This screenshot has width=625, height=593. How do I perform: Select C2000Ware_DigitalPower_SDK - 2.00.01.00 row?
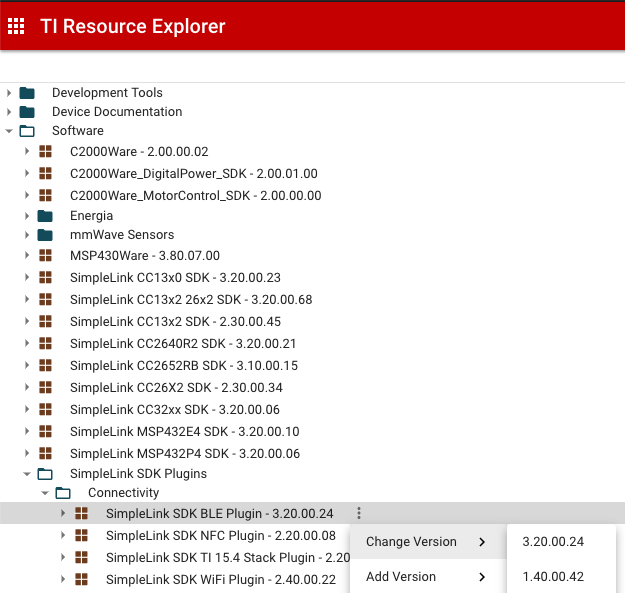coord(194,173)
